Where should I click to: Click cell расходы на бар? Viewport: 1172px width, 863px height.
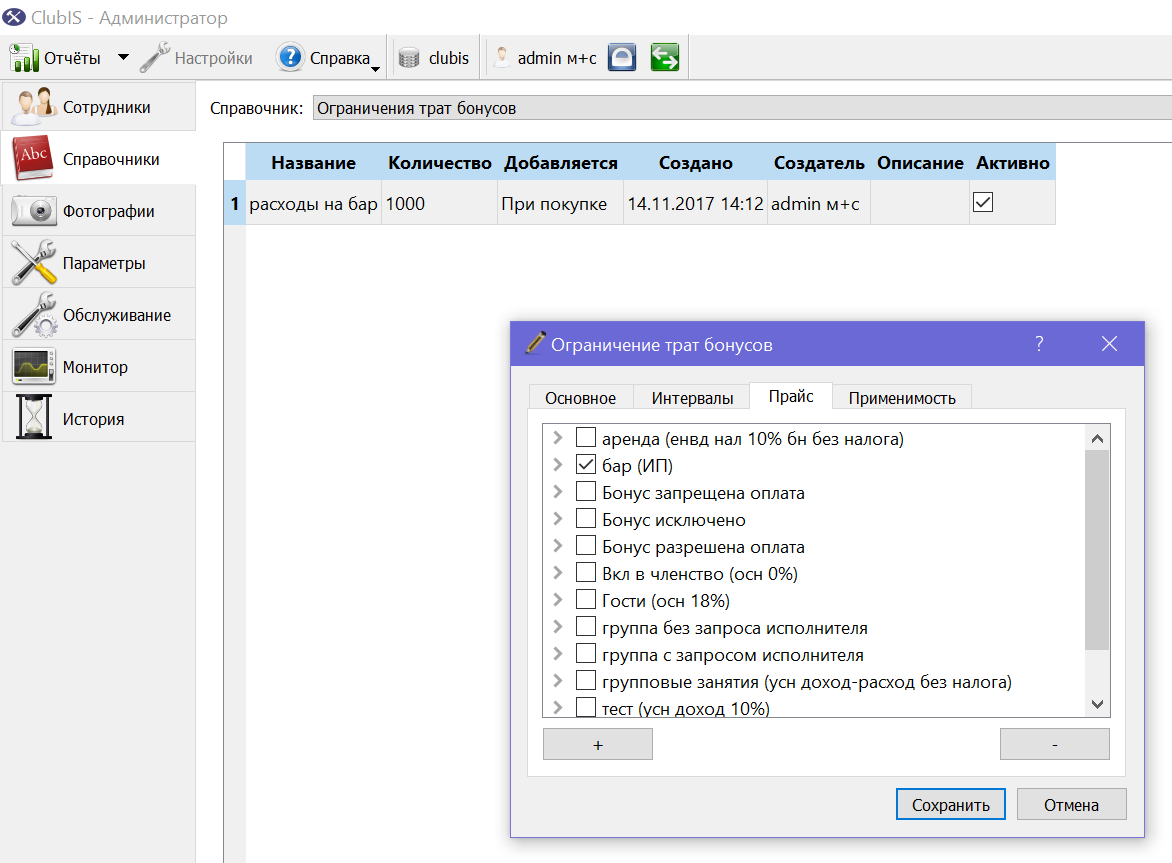(x=313, y=203)
